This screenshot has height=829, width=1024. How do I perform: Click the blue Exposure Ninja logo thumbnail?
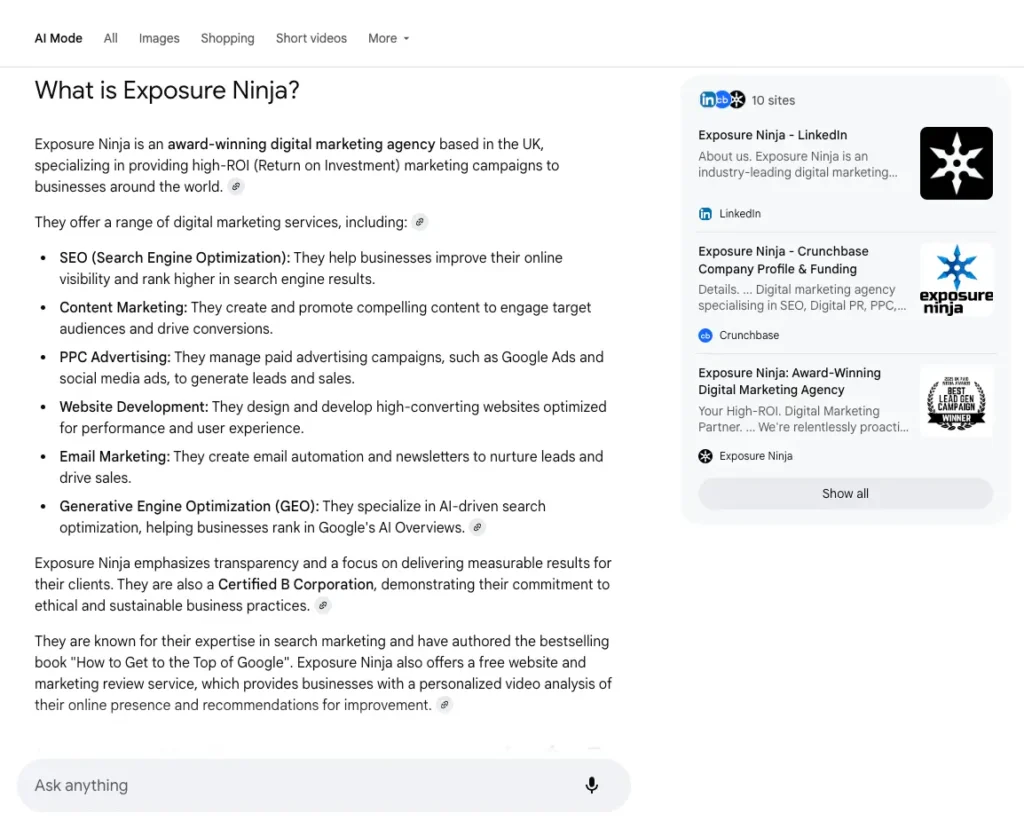point(956,280)
